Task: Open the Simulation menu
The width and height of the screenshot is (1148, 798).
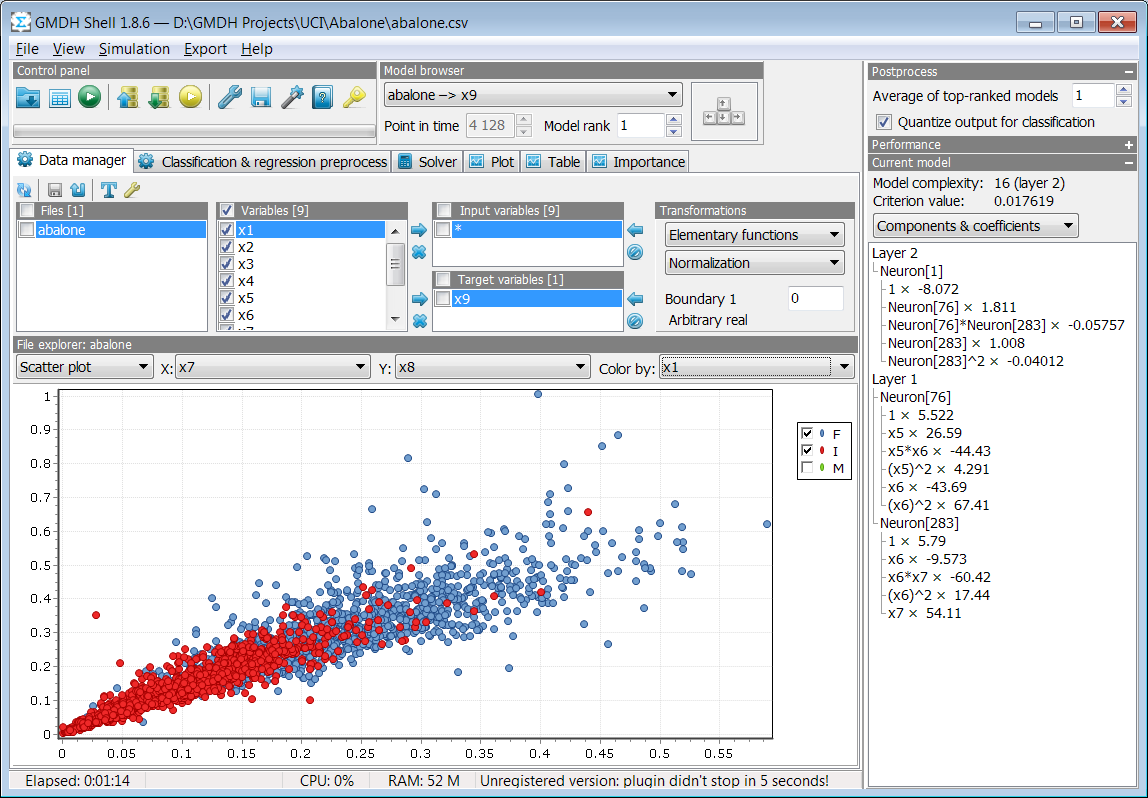Action: 134,49
